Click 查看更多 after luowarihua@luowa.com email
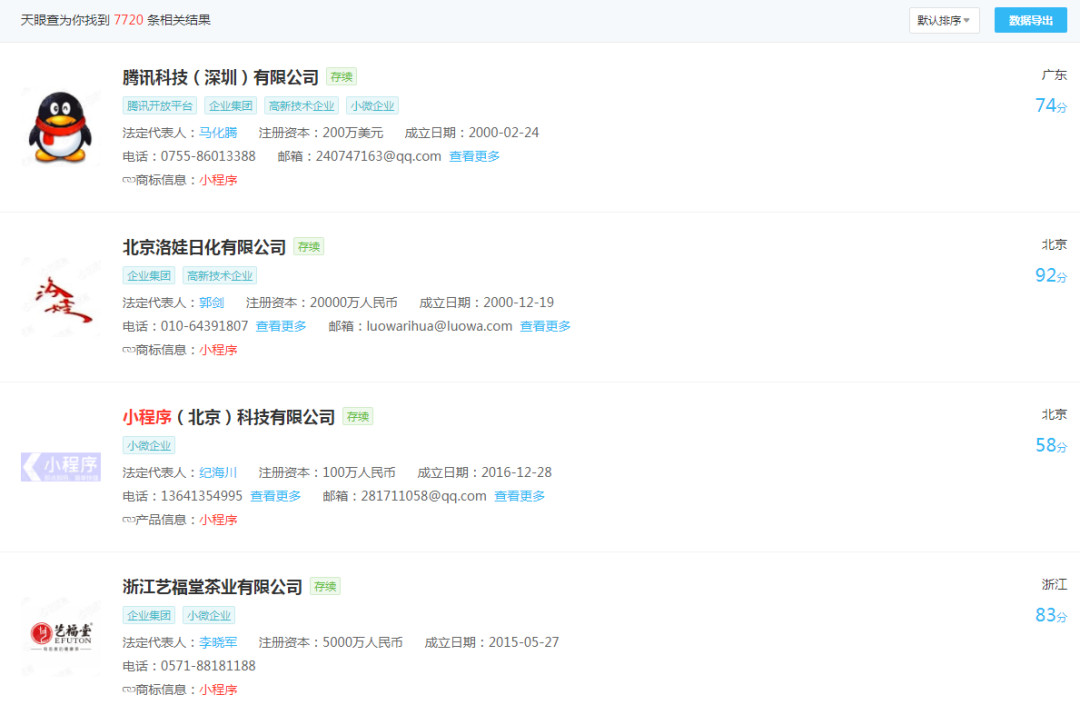The image size is (1080, 705). (545, 326)
